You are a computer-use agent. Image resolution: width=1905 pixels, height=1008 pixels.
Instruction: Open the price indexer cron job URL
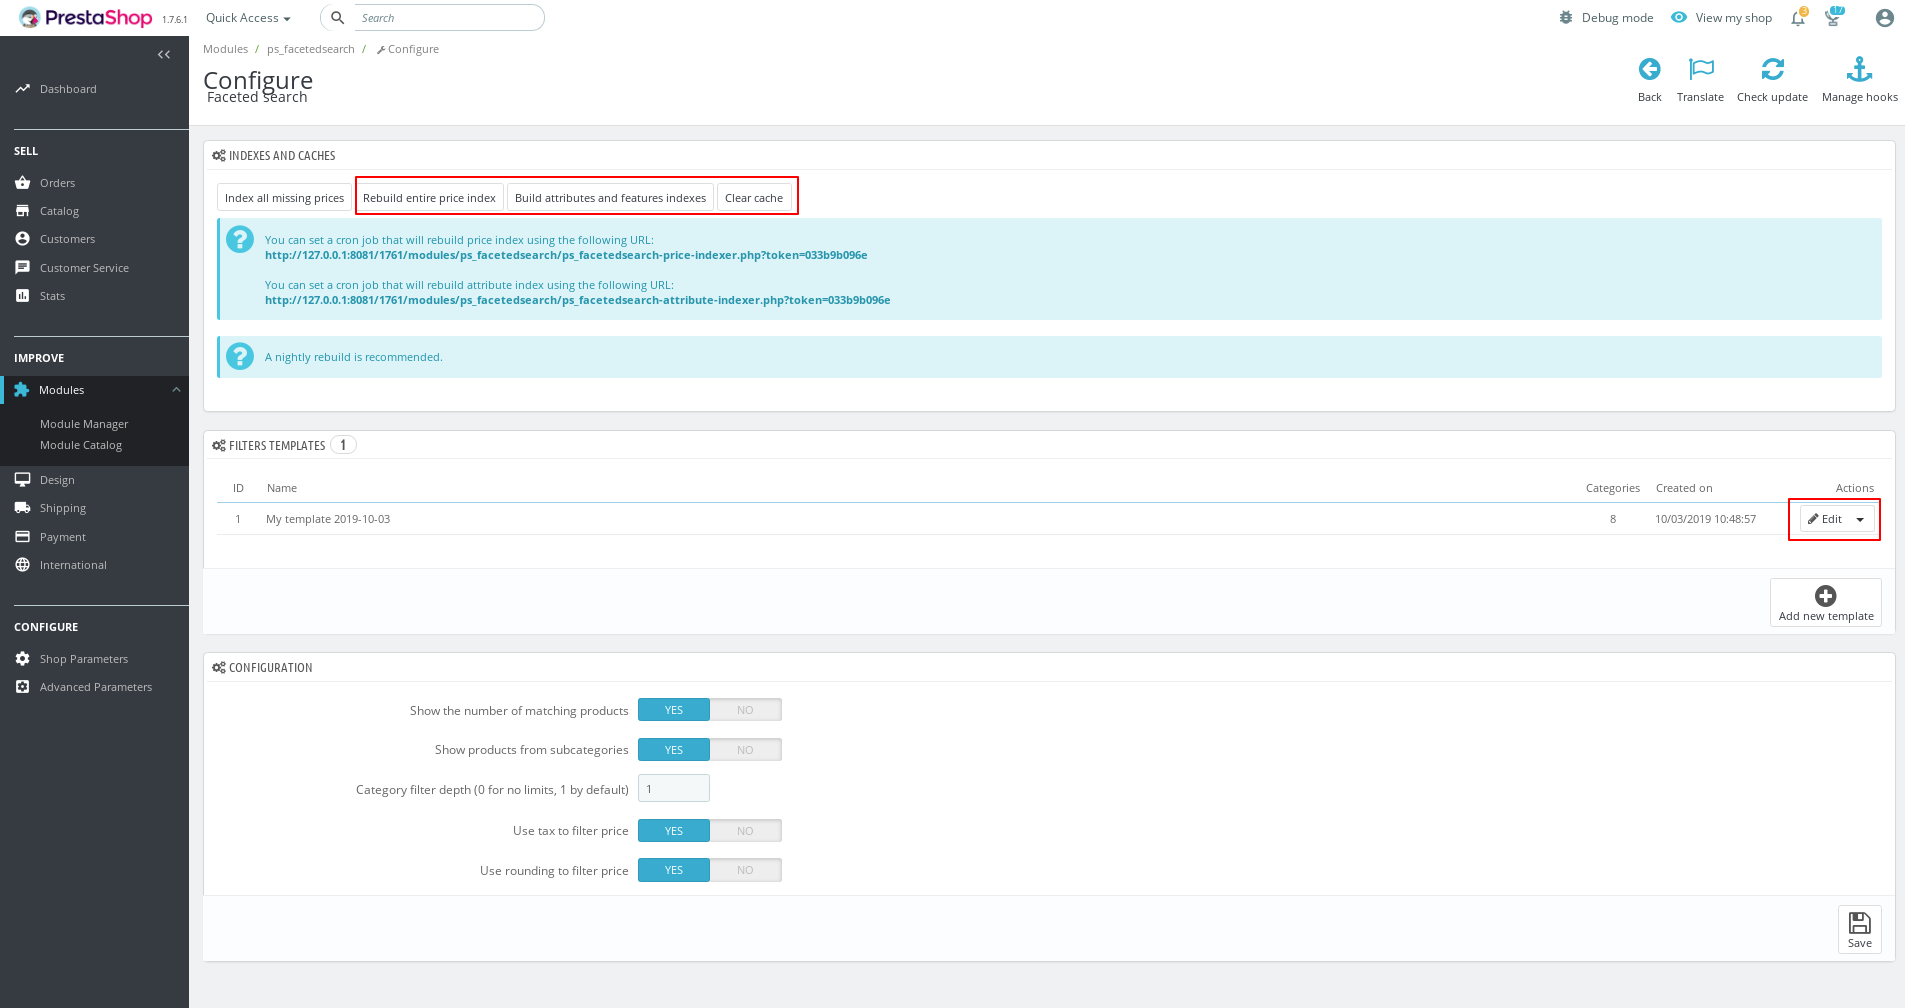565,255
